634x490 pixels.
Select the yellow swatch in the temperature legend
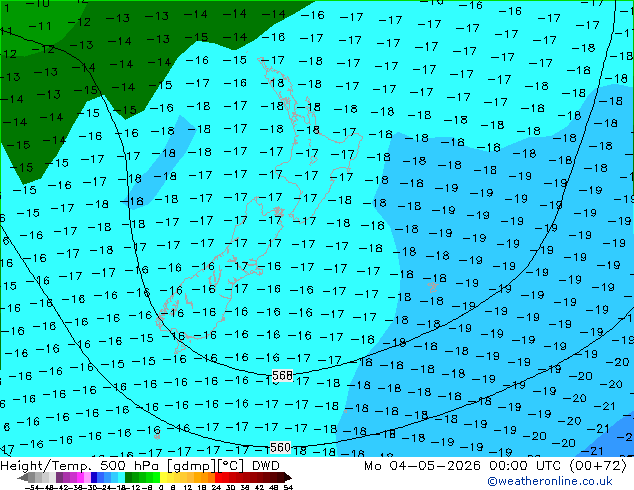163,477
